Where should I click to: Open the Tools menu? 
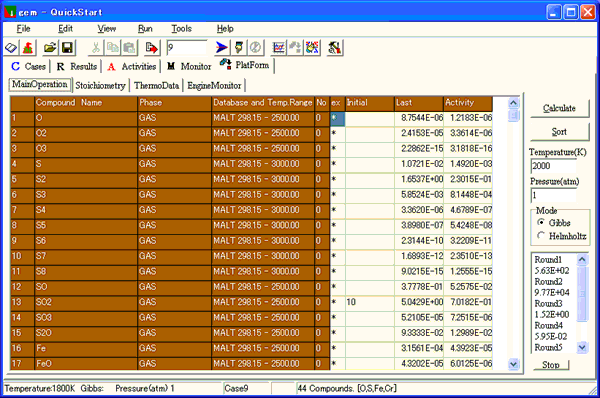click(x=181, y=29)
